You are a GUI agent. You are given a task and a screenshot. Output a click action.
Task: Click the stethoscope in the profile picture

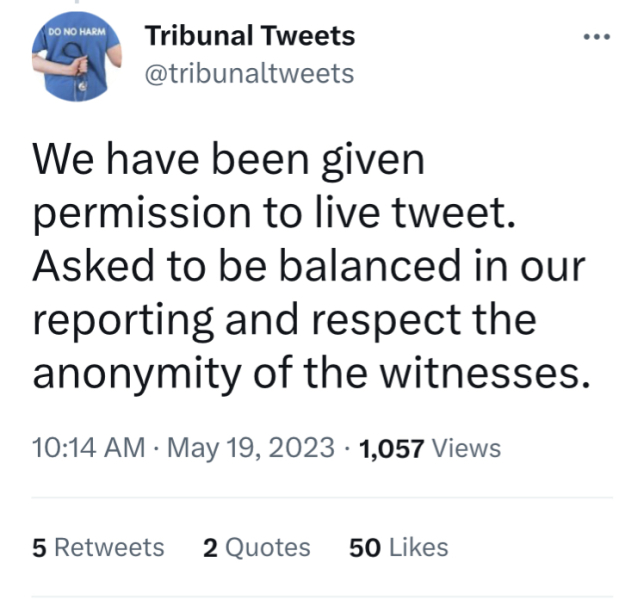coord(77,71)
